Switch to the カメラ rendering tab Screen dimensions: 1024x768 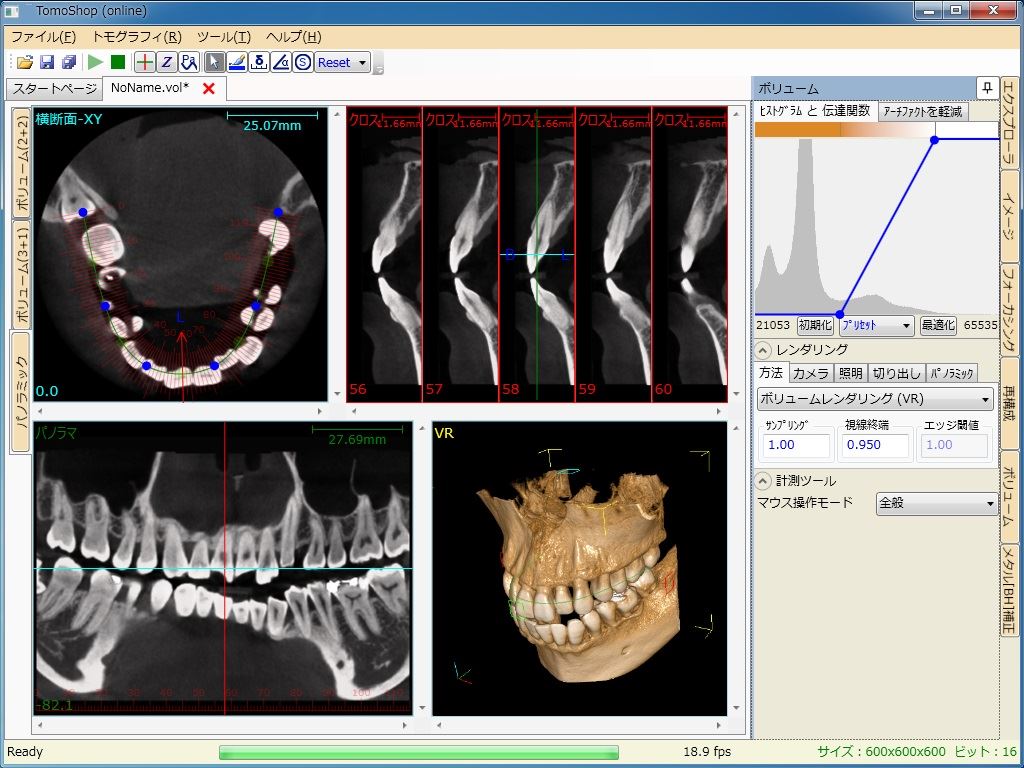[810, 373]
